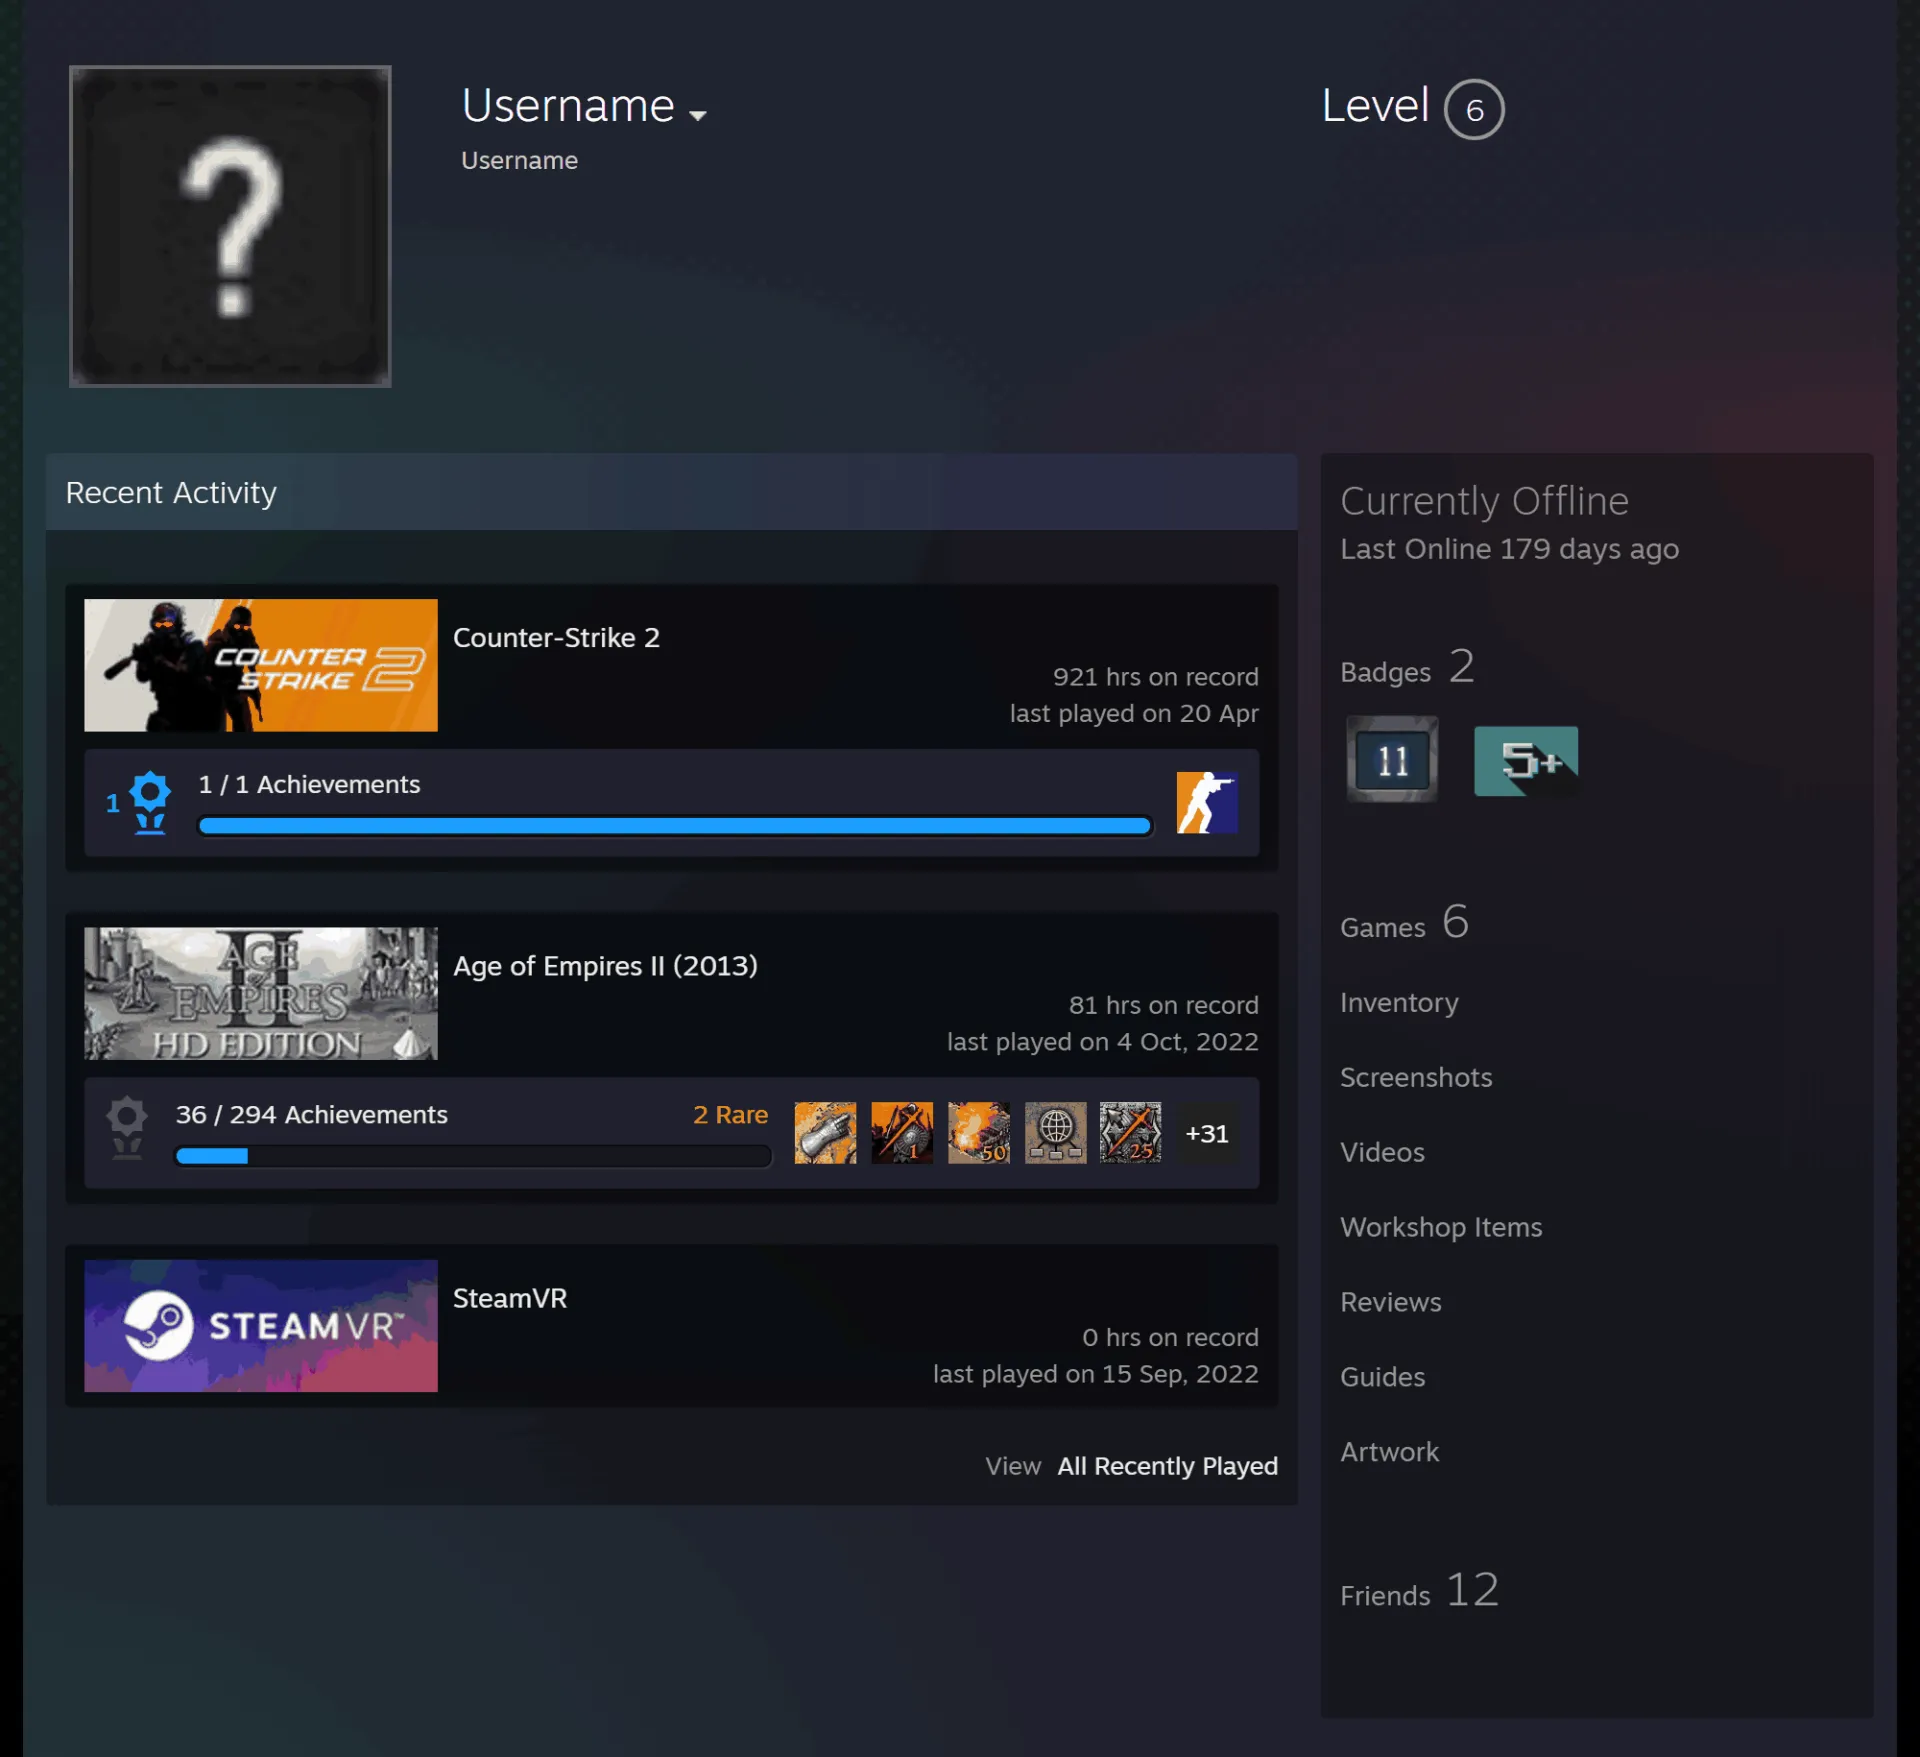1920x1757 pixels.
Task: Open the Videos page
Action: [1382, 1152]
